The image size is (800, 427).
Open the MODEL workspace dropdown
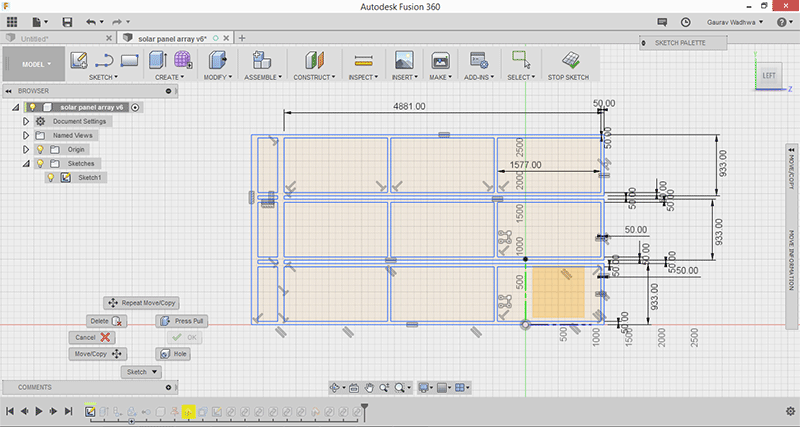(36, 64)
